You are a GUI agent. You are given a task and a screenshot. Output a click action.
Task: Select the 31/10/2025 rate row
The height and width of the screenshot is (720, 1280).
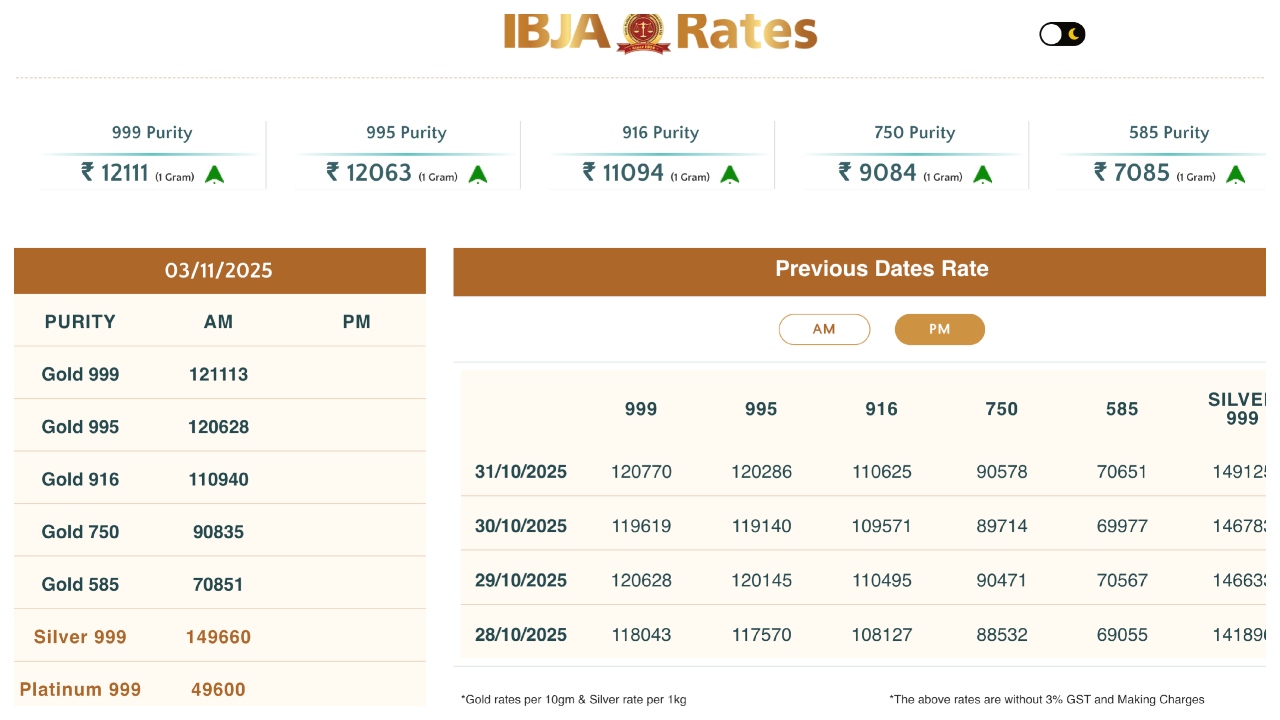coord(521,472)
